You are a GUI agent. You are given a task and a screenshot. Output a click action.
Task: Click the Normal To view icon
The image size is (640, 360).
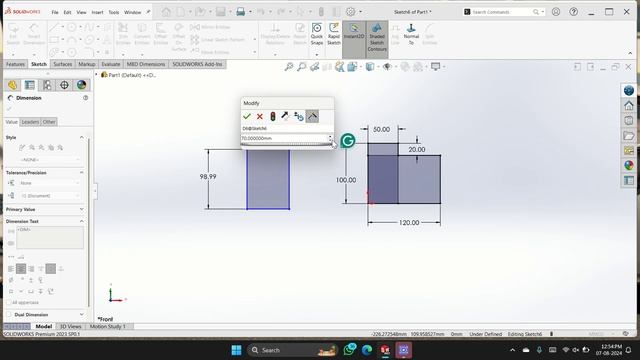[411, 34]
